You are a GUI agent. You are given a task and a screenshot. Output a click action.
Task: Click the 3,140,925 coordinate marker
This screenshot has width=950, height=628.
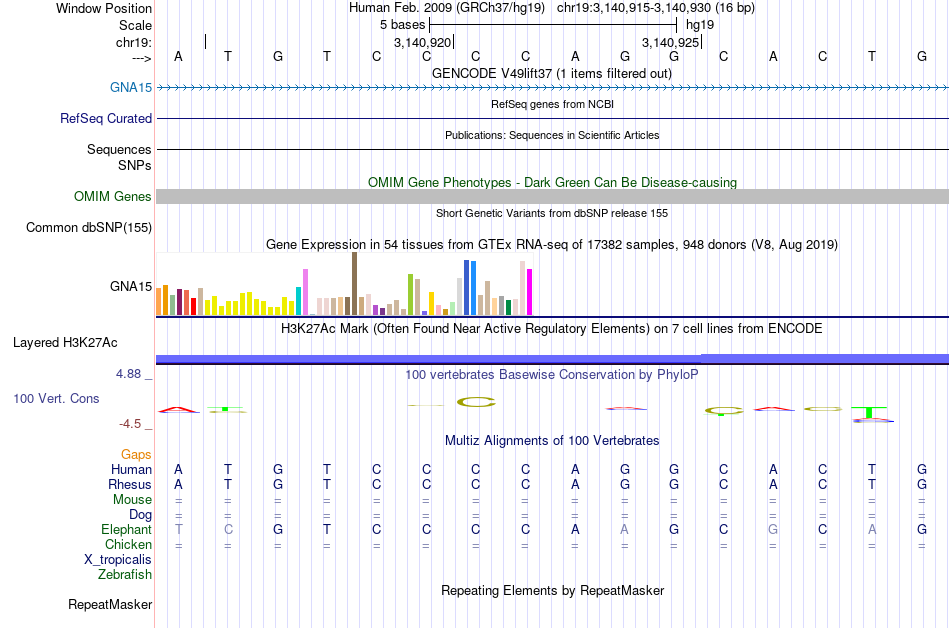671,42
